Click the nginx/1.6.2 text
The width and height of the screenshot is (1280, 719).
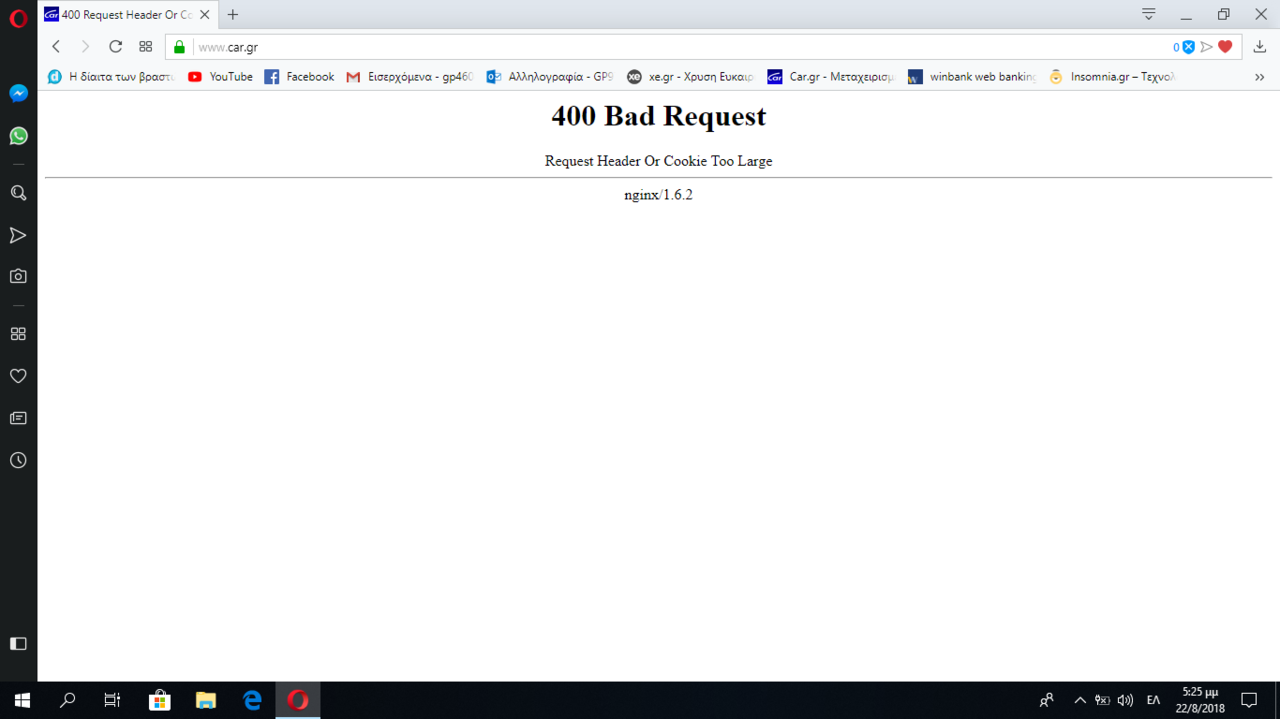pos(658,195)
